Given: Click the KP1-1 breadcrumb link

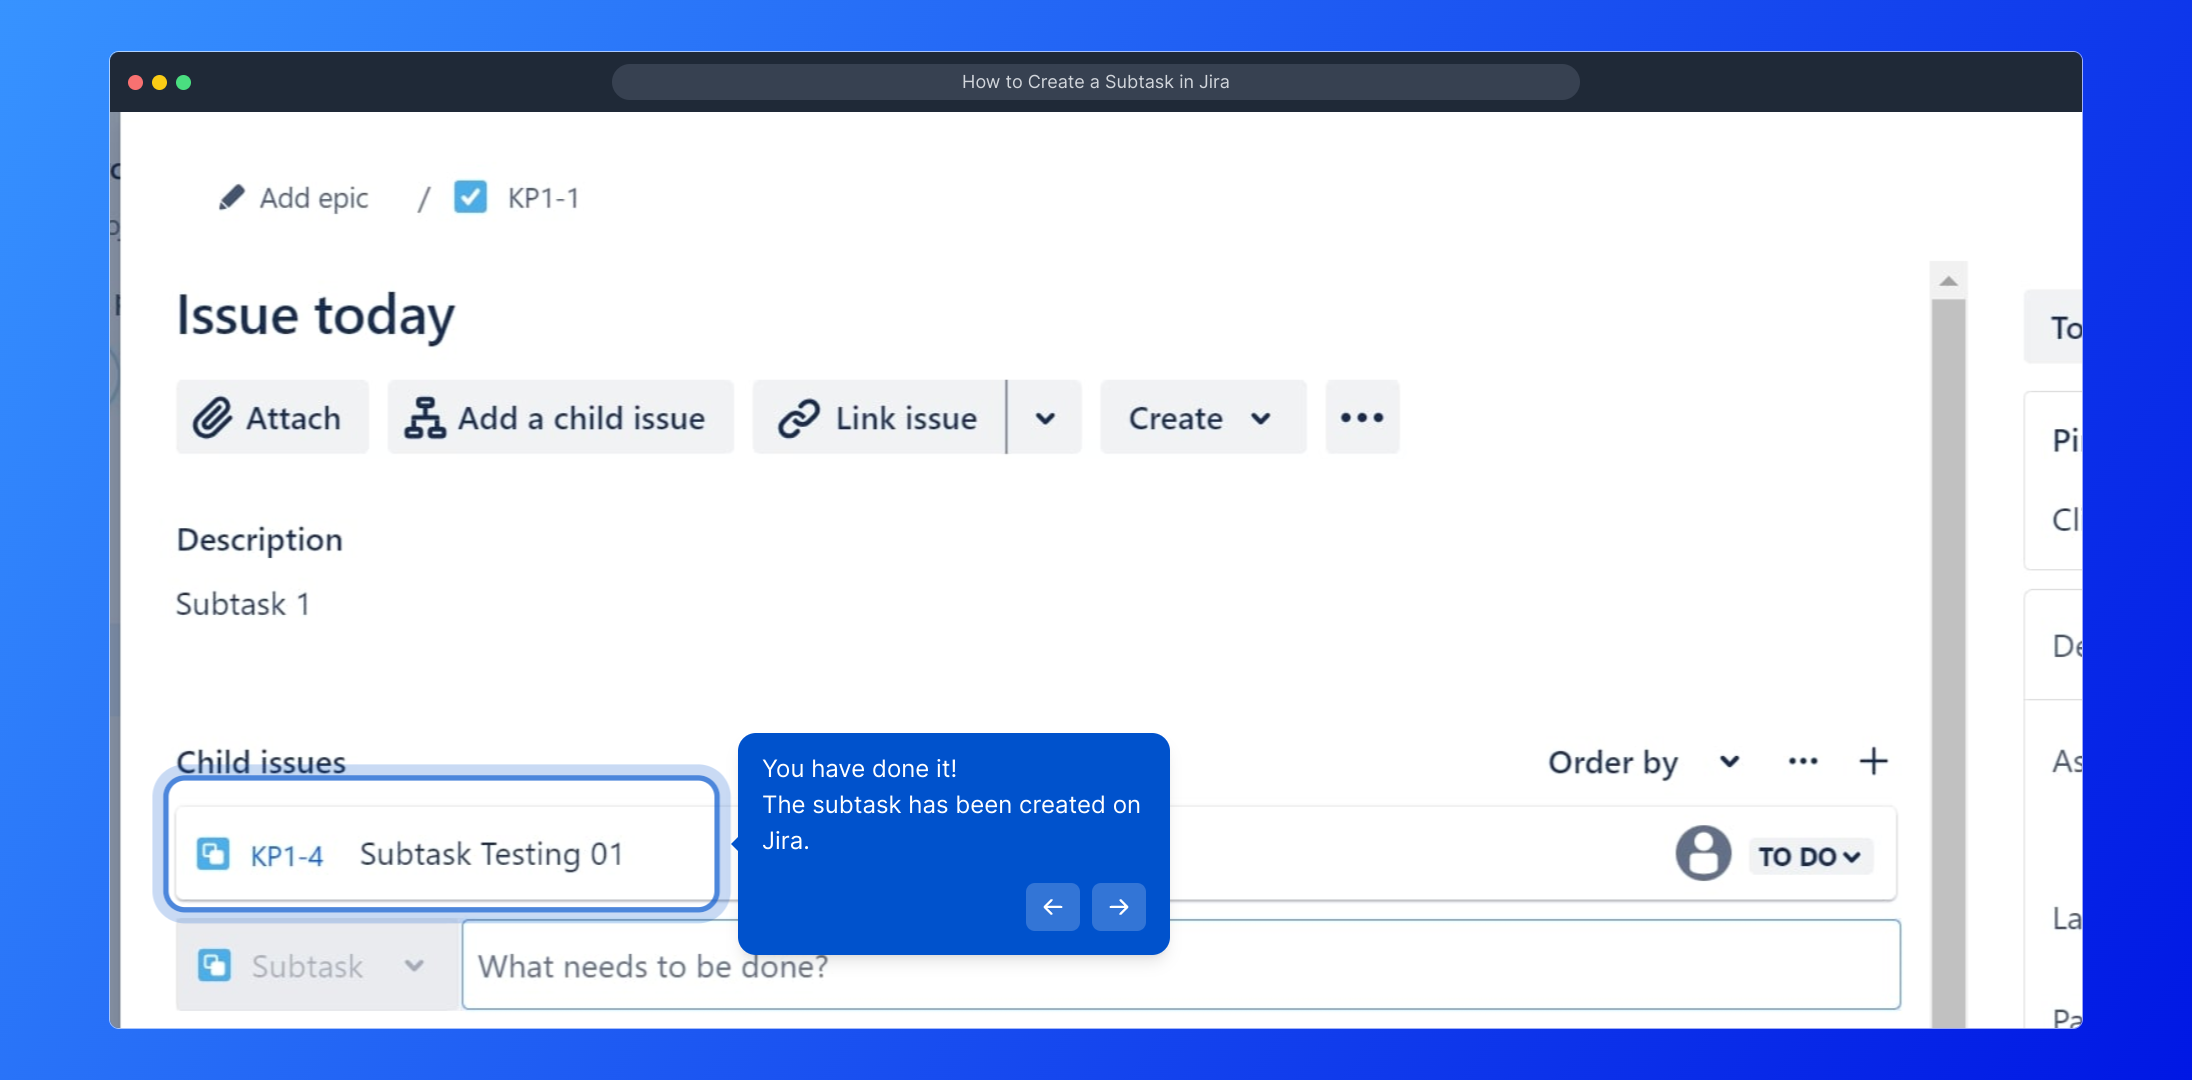Looking at the screenshot, I should pos(543,198).
